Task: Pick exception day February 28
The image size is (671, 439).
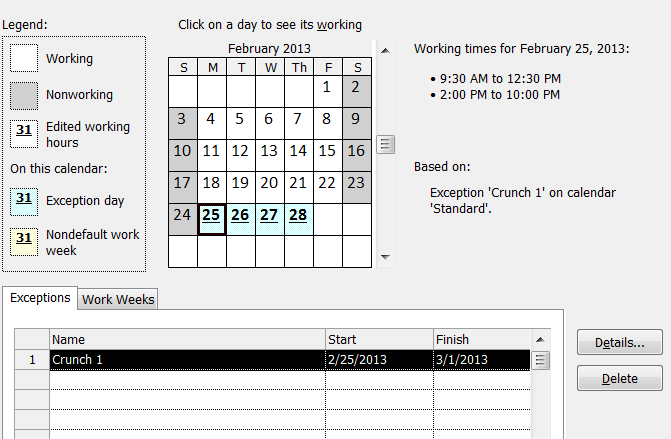Action: 298,216
